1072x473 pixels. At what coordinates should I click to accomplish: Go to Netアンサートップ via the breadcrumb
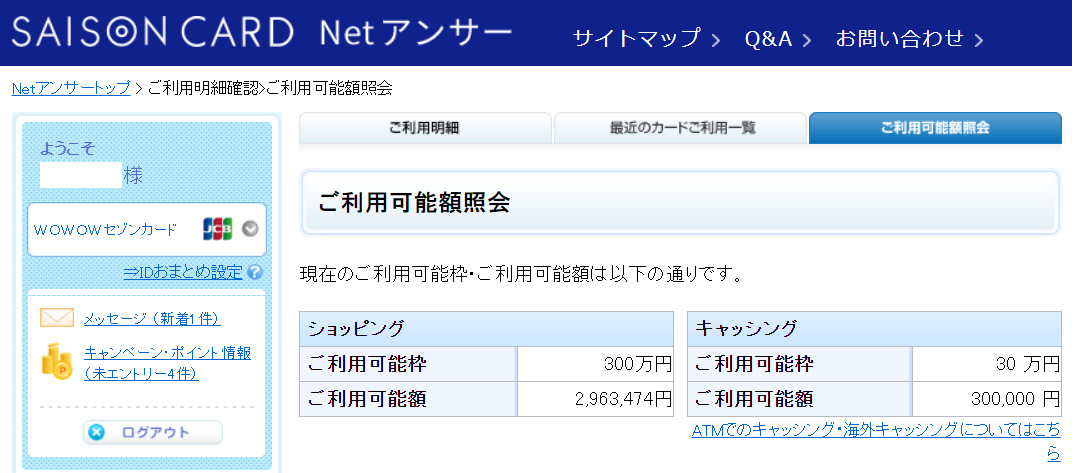(71, 88)
